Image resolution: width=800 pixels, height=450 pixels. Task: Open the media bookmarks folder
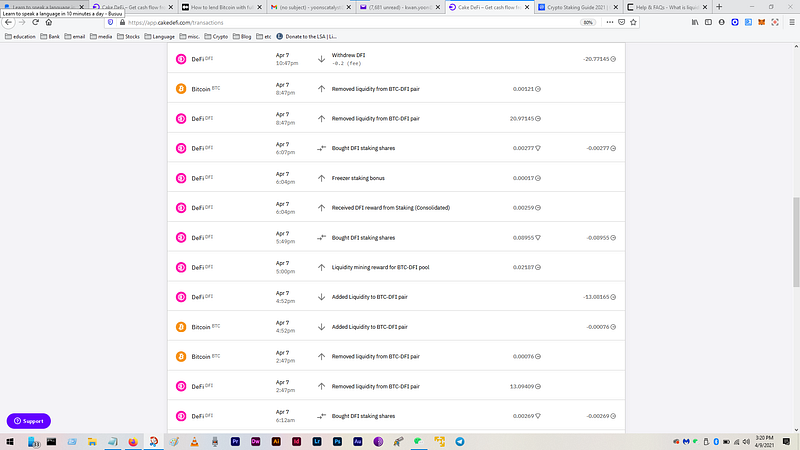click(101, 37)
